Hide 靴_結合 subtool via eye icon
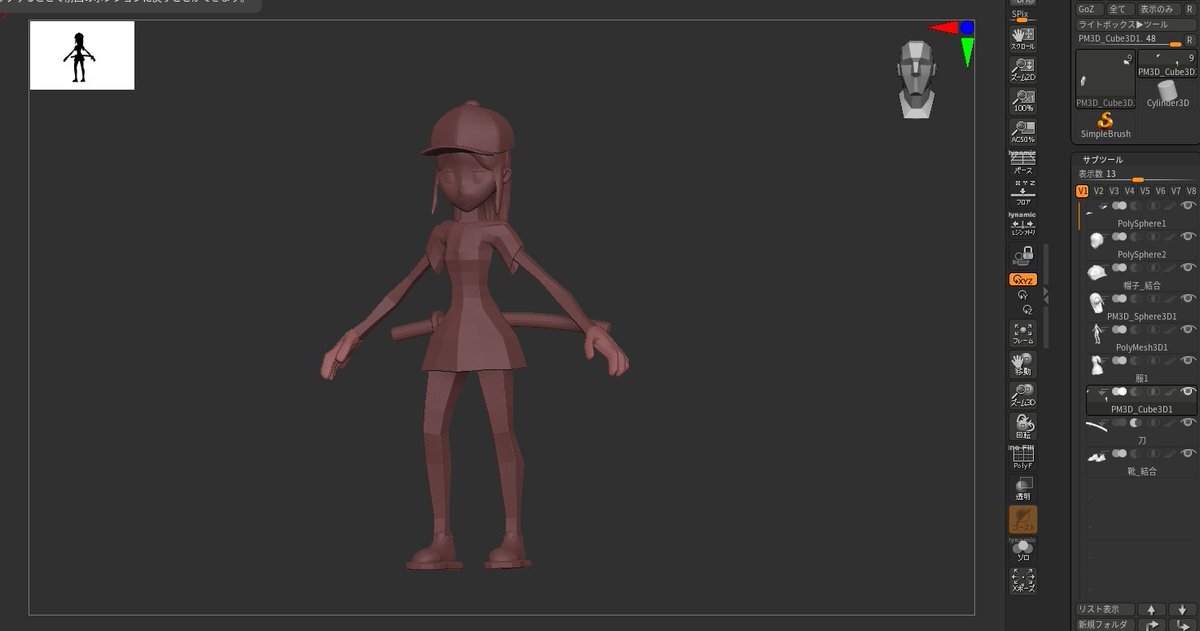1200x631 pixels. click(x=1188, y=453)
